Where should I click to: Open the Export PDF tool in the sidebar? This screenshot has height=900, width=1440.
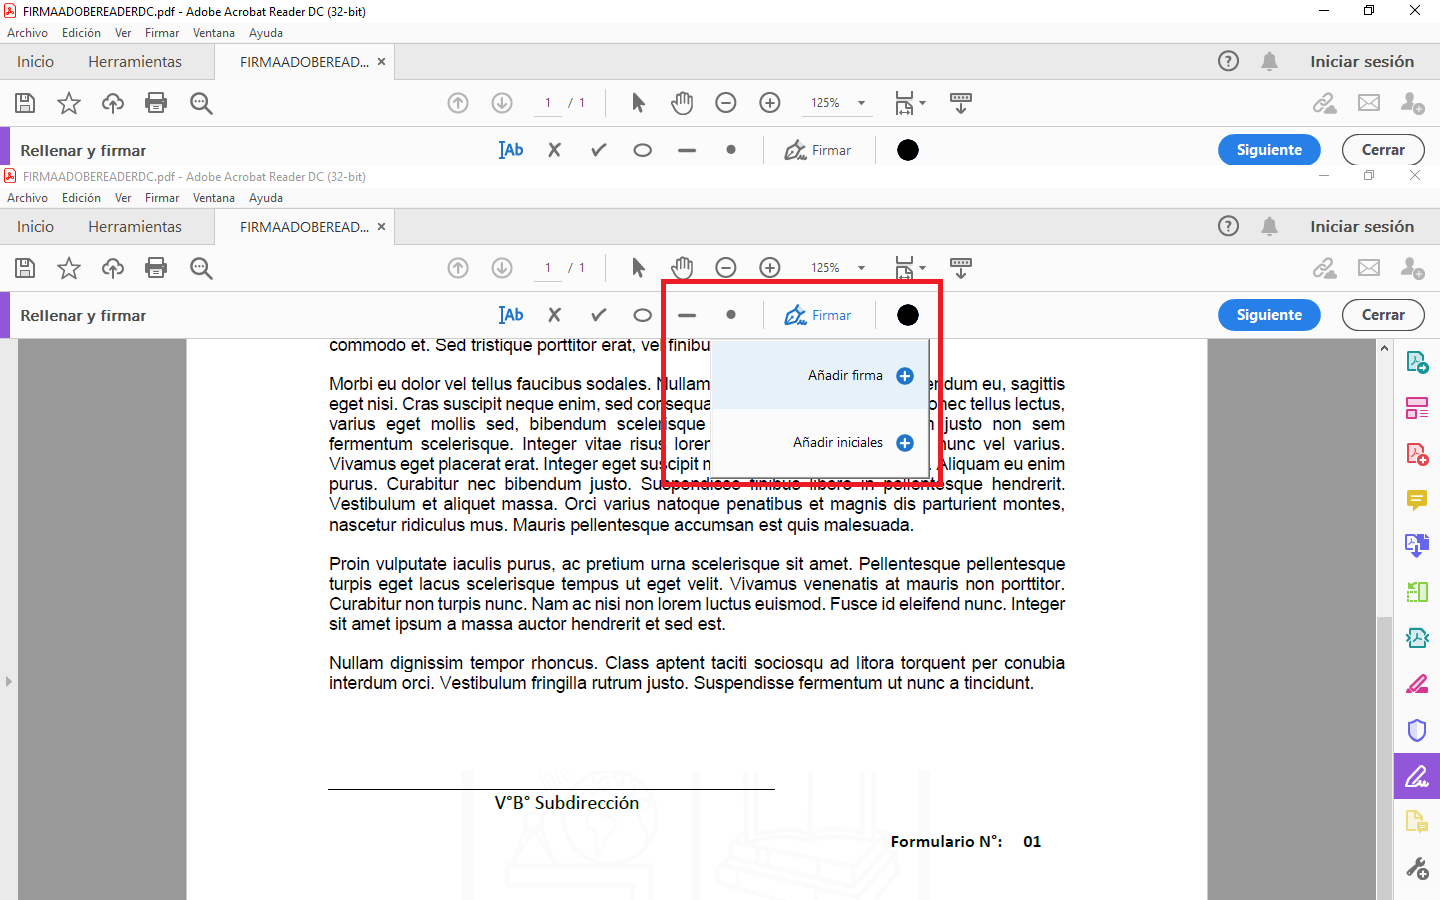(1417, 362)
